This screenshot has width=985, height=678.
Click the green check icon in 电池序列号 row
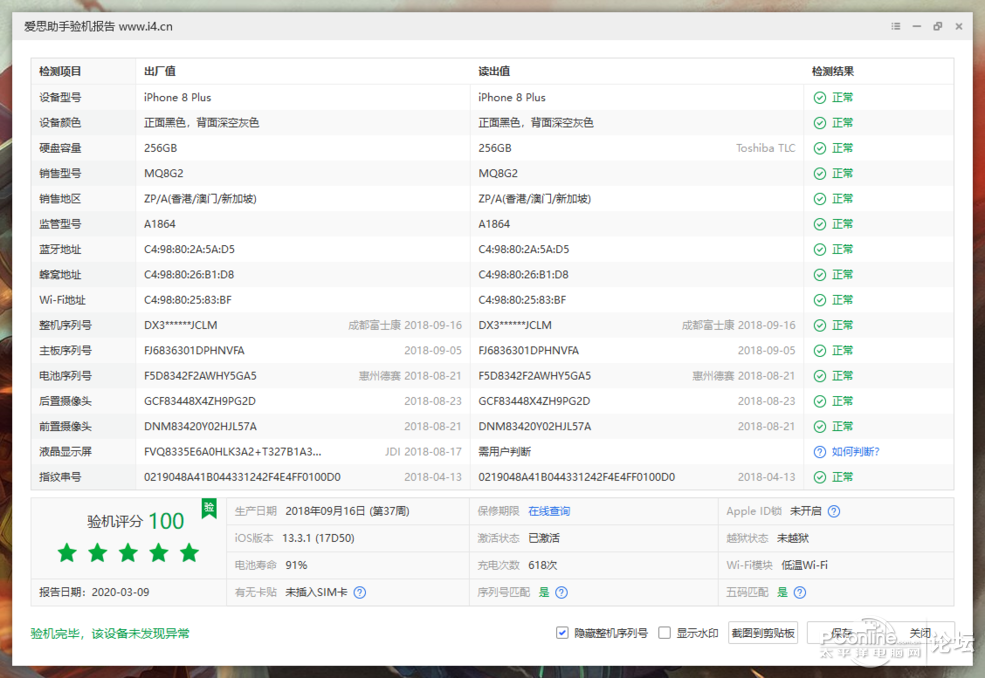(820, 376)
